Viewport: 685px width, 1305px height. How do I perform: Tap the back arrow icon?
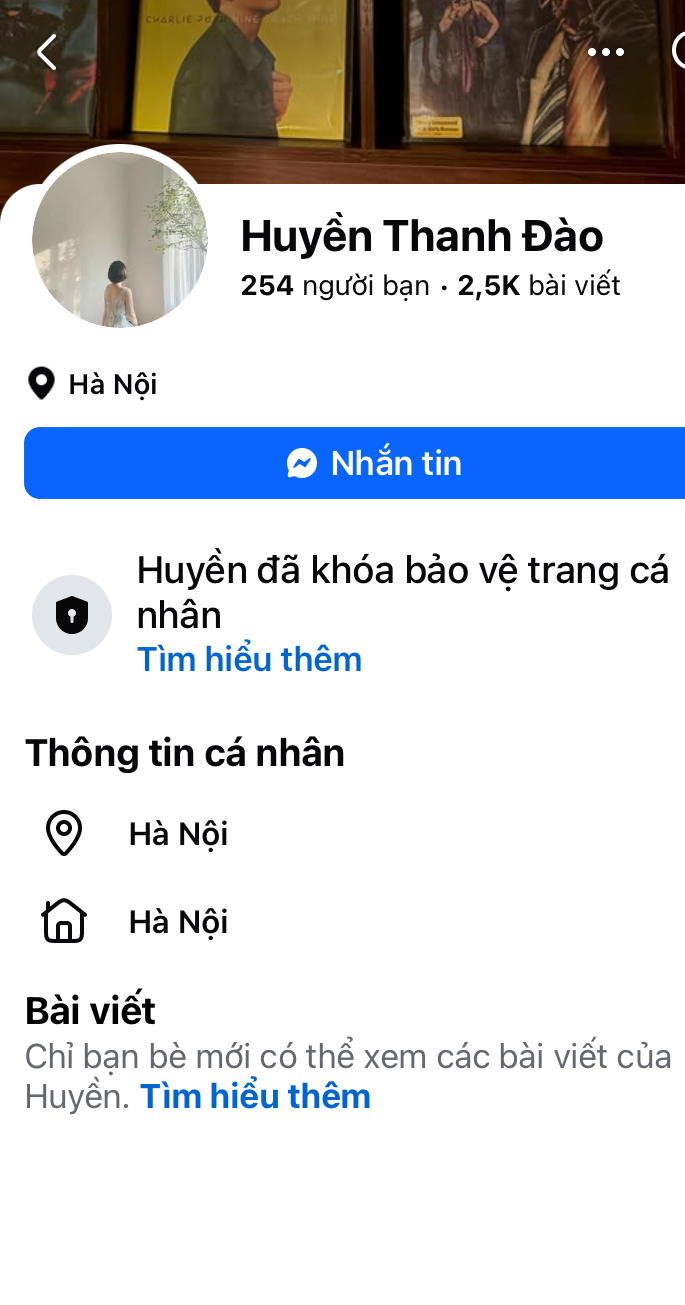46,52
